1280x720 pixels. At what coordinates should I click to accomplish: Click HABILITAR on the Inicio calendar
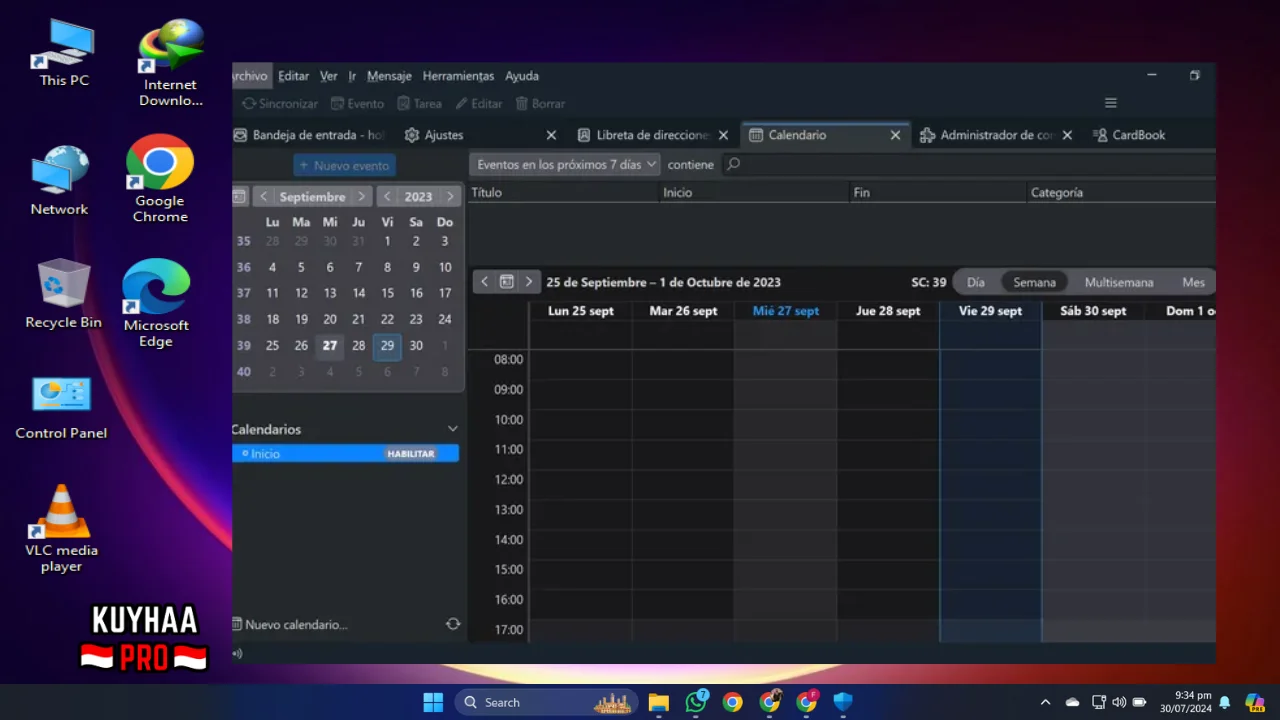point(411,454)
